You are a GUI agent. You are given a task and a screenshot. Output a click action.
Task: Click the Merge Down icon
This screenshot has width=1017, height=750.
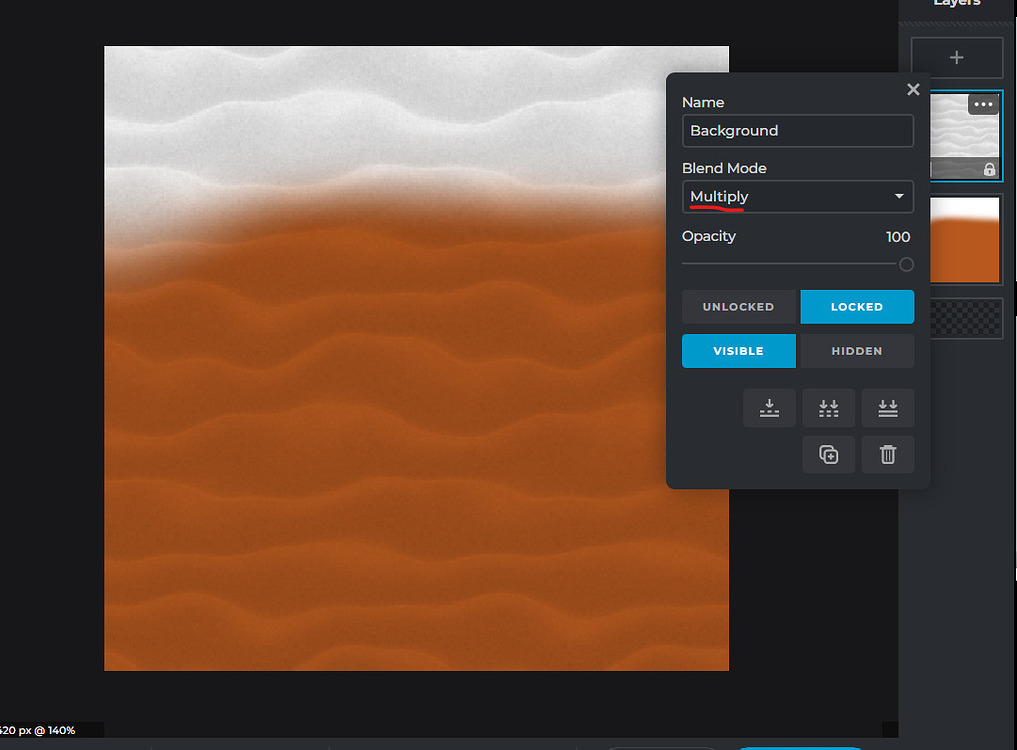point(769,408)
